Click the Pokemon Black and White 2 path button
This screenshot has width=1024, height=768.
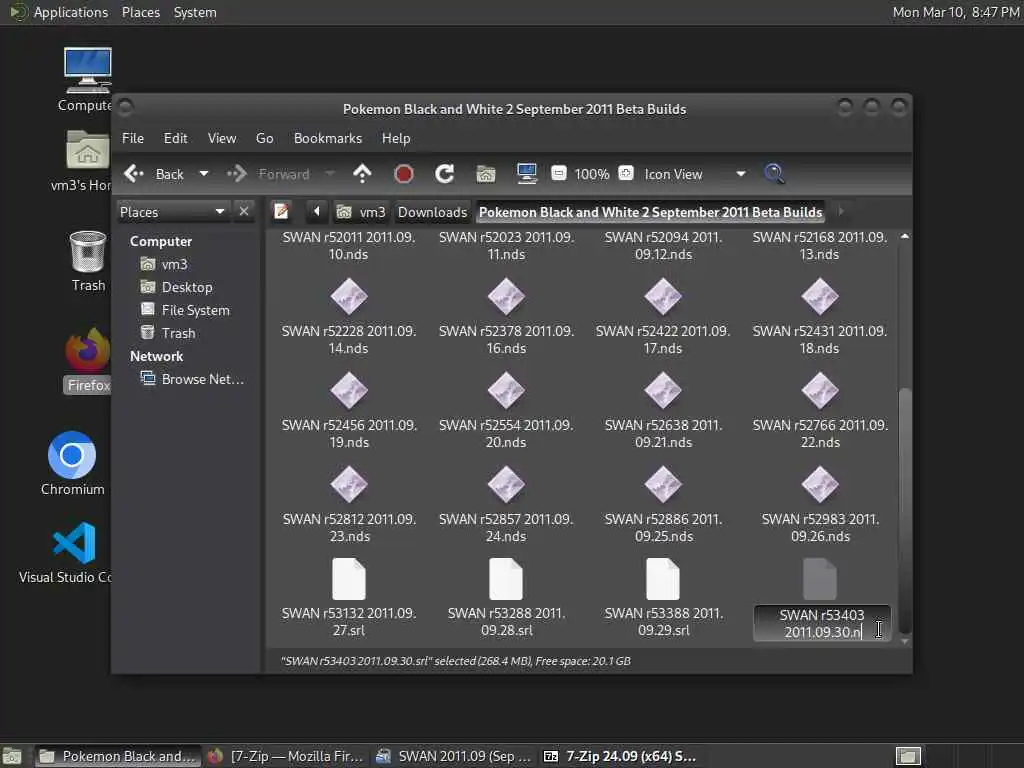pyautogui.click(x=650, y=212)
